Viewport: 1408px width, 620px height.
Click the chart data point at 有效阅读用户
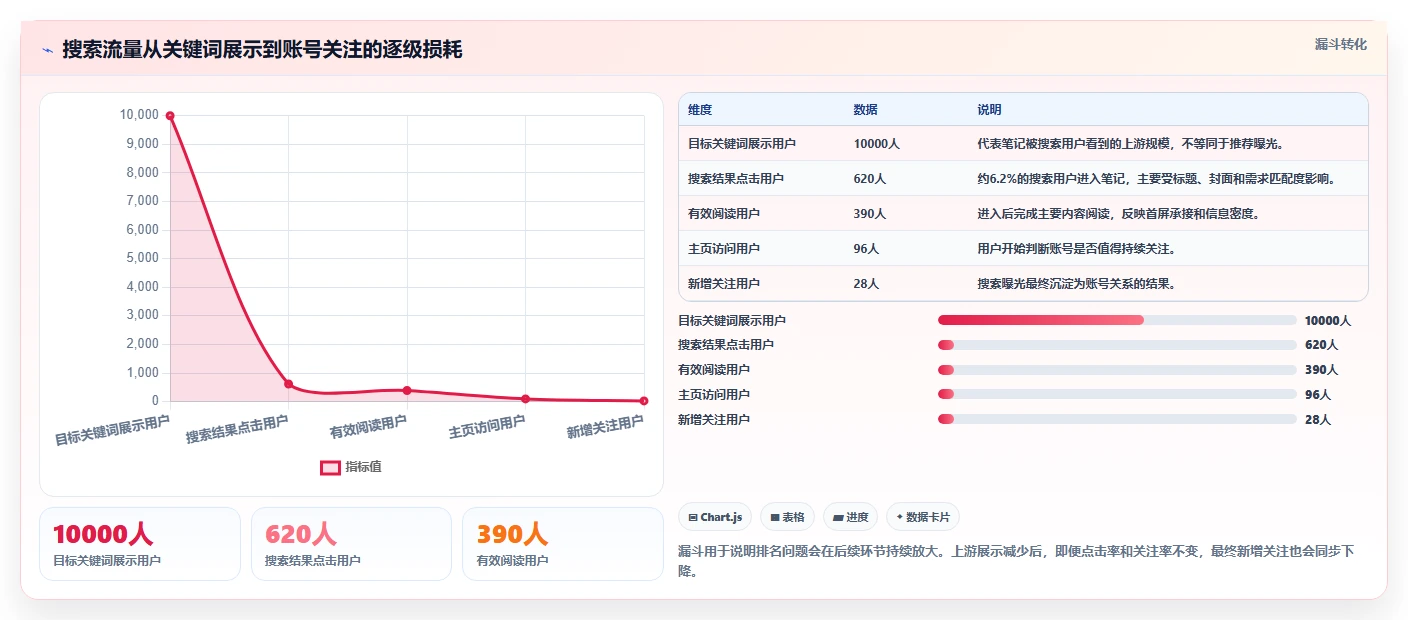pos(407,390)
